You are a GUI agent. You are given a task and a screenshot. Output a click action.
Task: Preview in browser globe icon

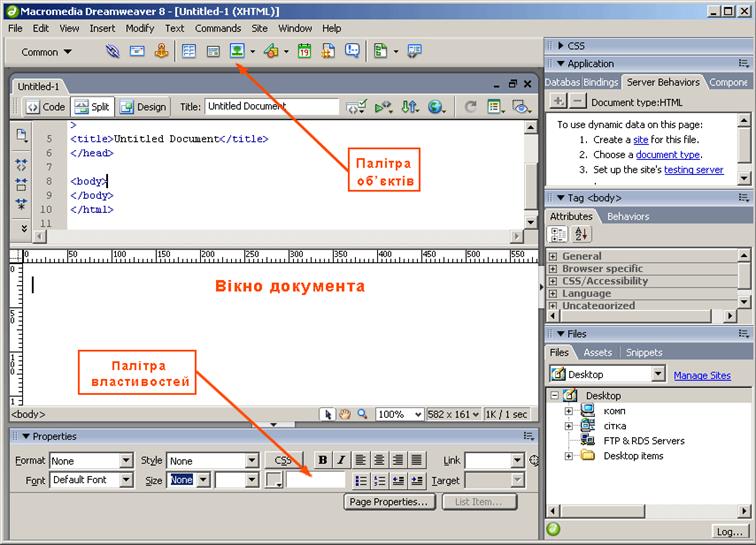pyautogui.click(x=436, y=107)
